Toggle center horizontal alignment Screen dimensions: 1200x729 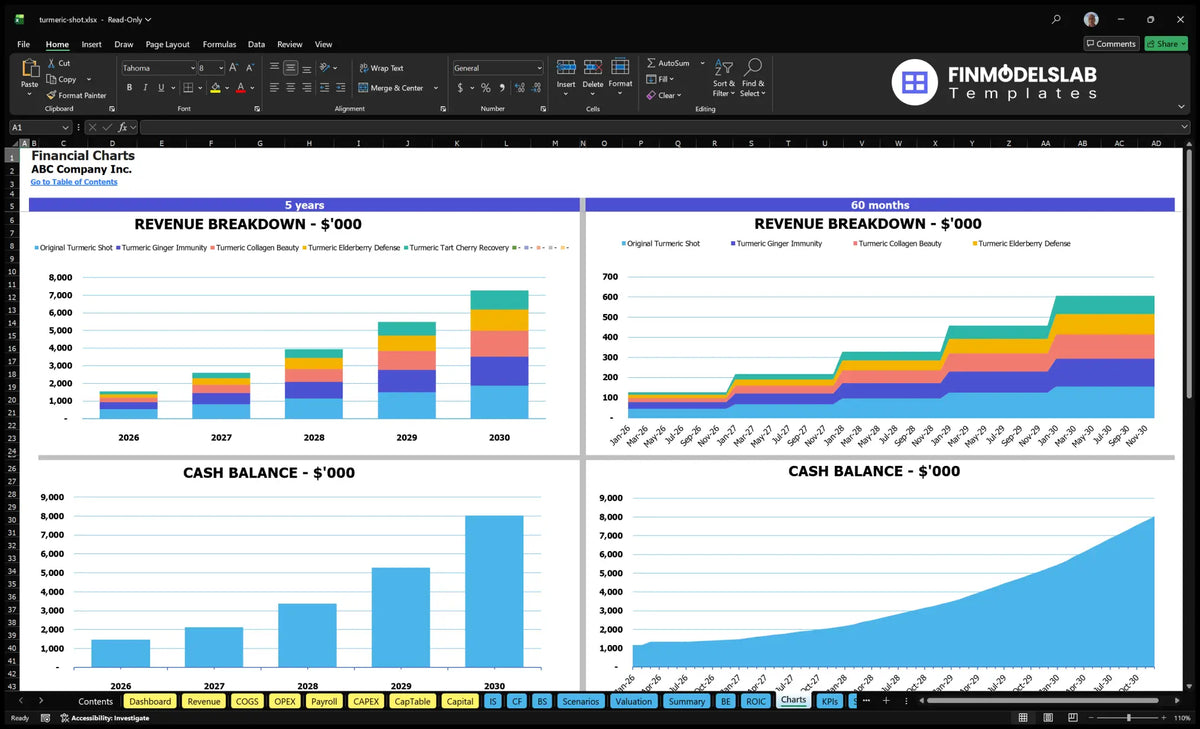(290, 88)
